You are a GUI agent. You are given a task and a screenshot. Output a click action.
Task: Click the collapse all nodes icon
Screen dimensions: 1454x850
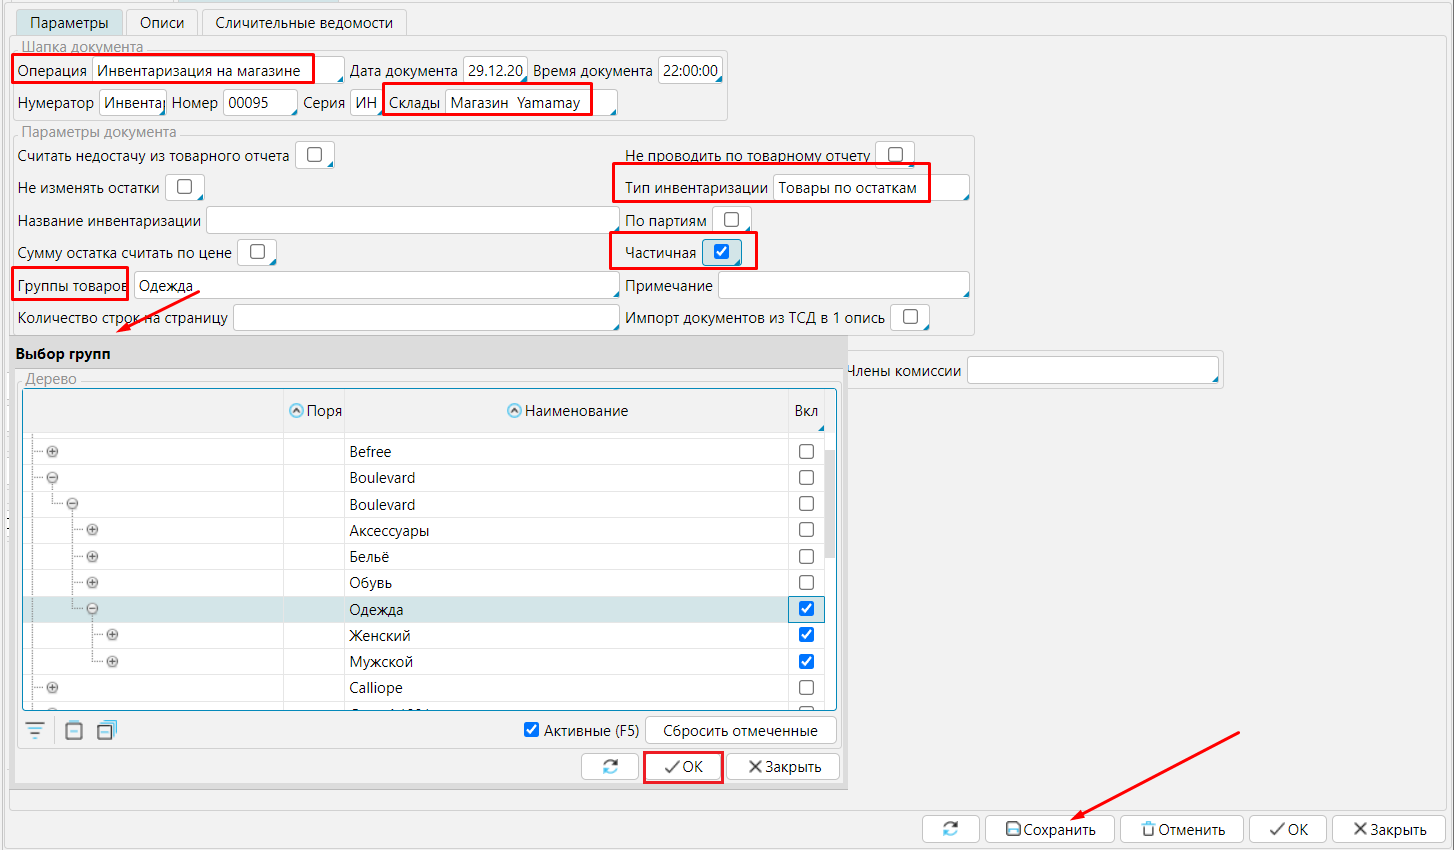coord(107,730)
